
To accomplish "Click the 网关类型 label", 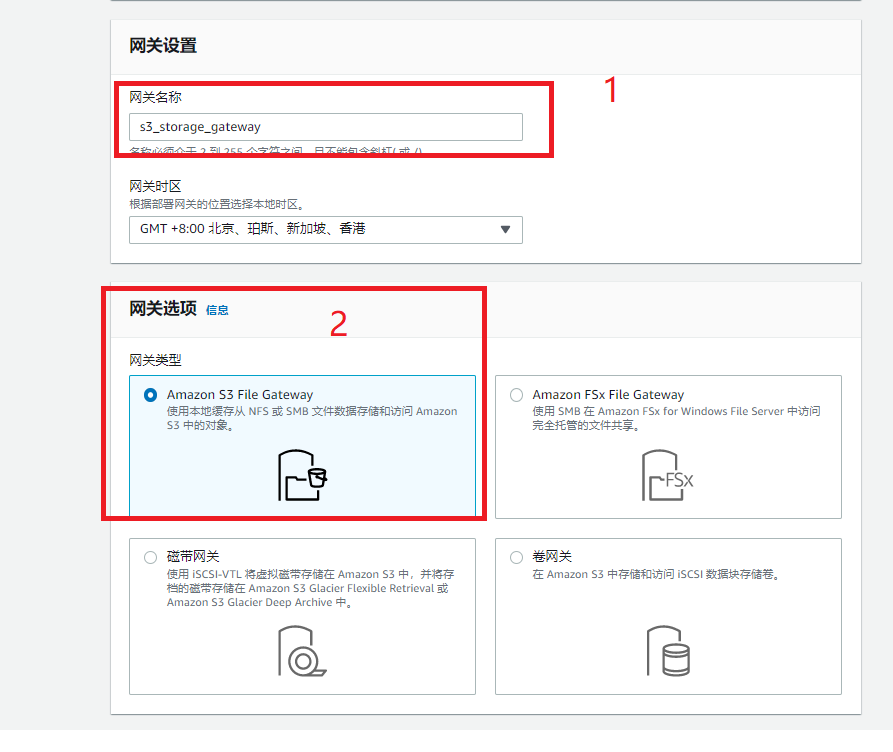I will click(155, 360).
